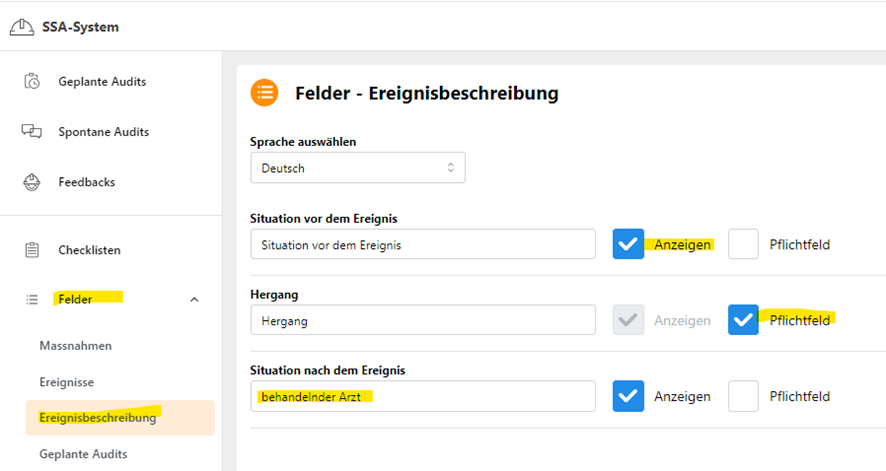Open the Sprache auswählen Deutsch dropdown

coord(358,168)
